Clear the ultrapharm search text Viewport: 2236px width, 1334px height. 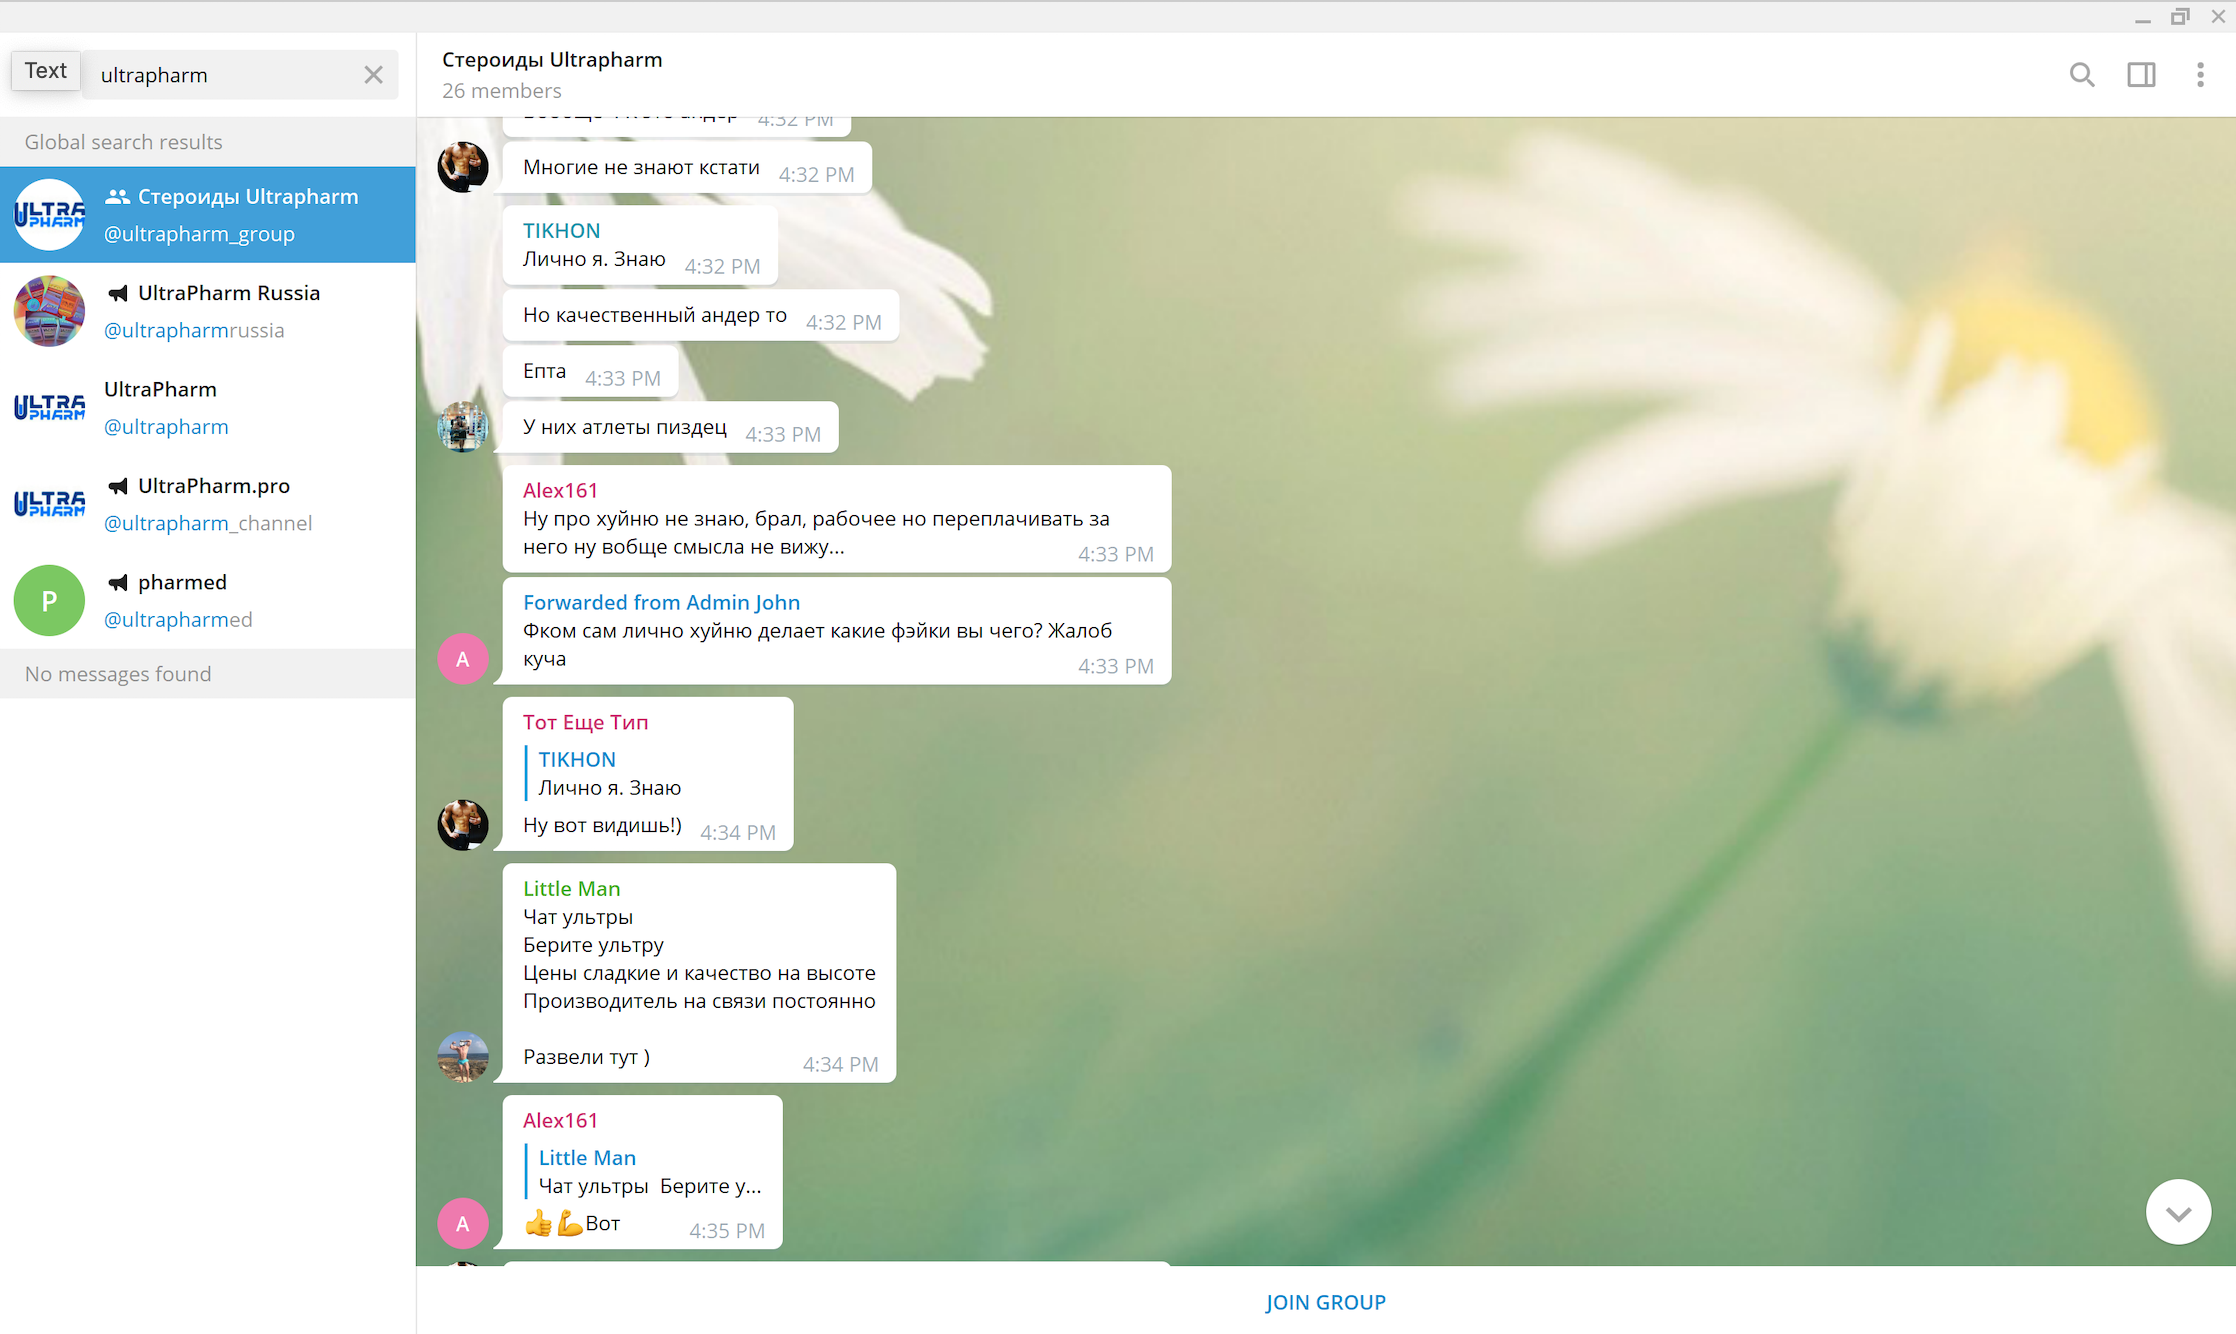coord(373,75)
